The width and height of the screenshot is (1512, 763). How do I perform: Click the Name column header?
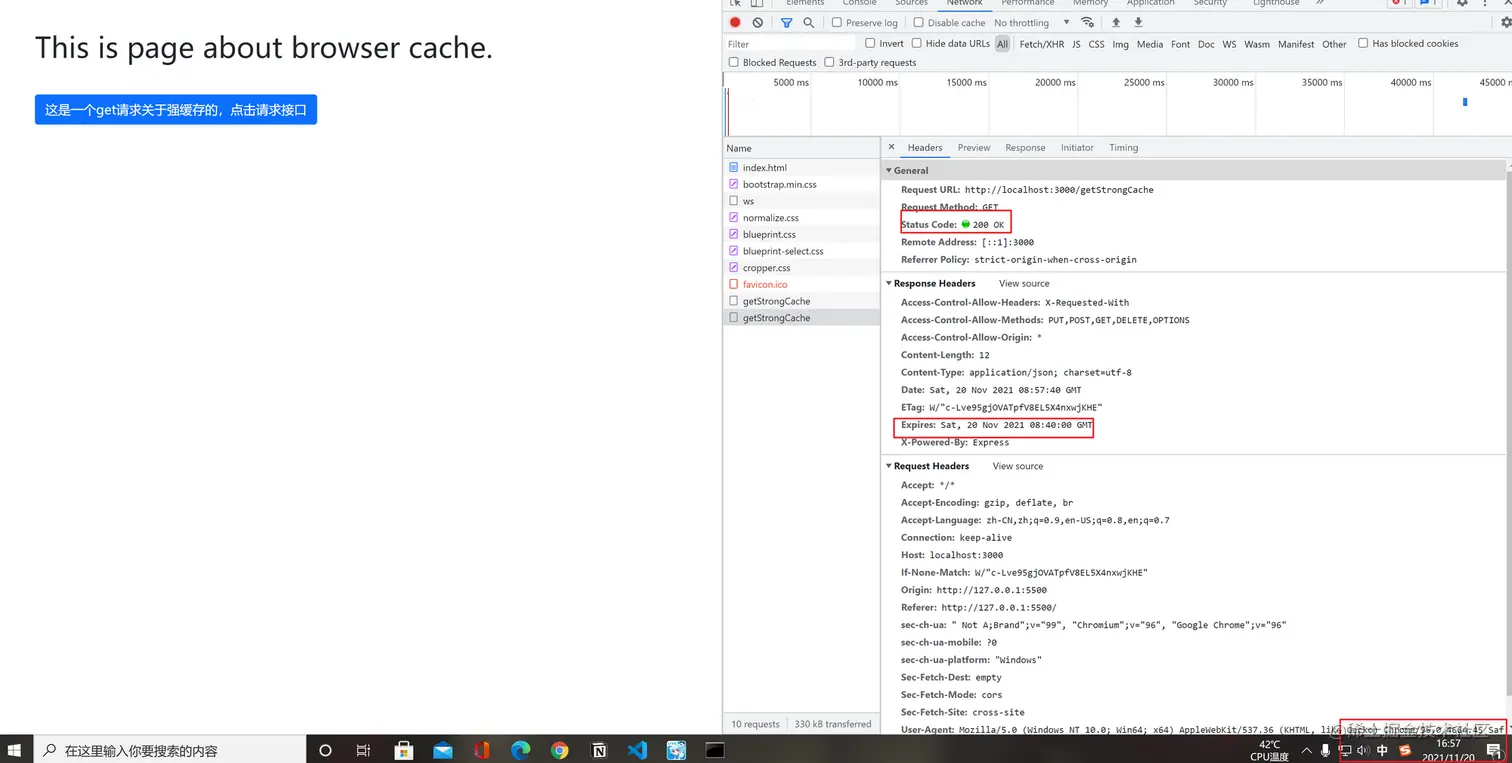[802, 148]
